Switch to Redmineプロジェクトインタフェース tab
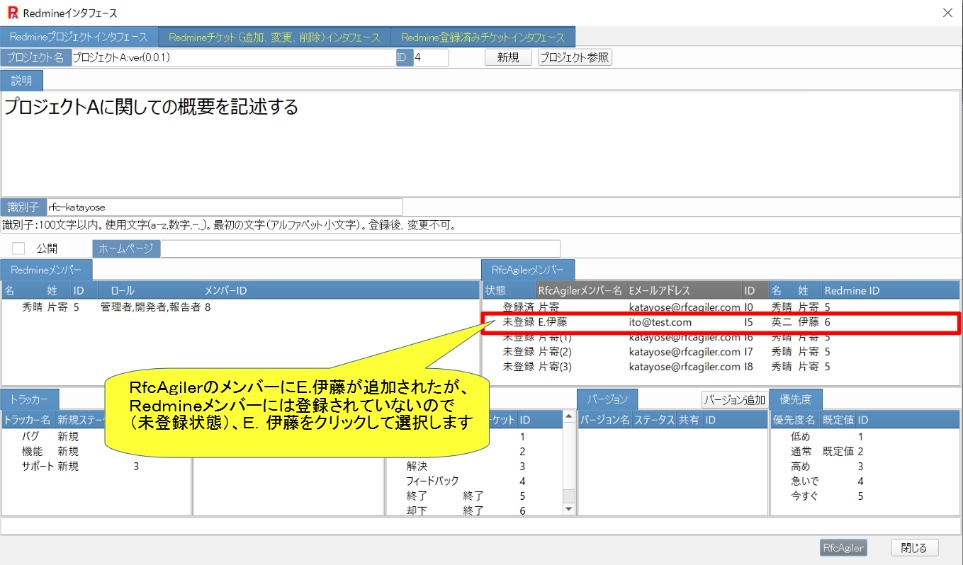Screen dimensions: 963x565 [x=79, y=37]
